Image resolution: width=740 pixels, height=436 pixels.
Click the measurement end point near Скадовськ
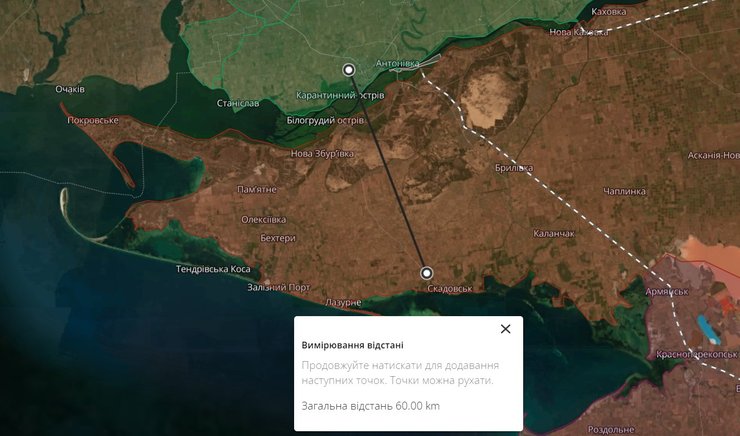427,273
